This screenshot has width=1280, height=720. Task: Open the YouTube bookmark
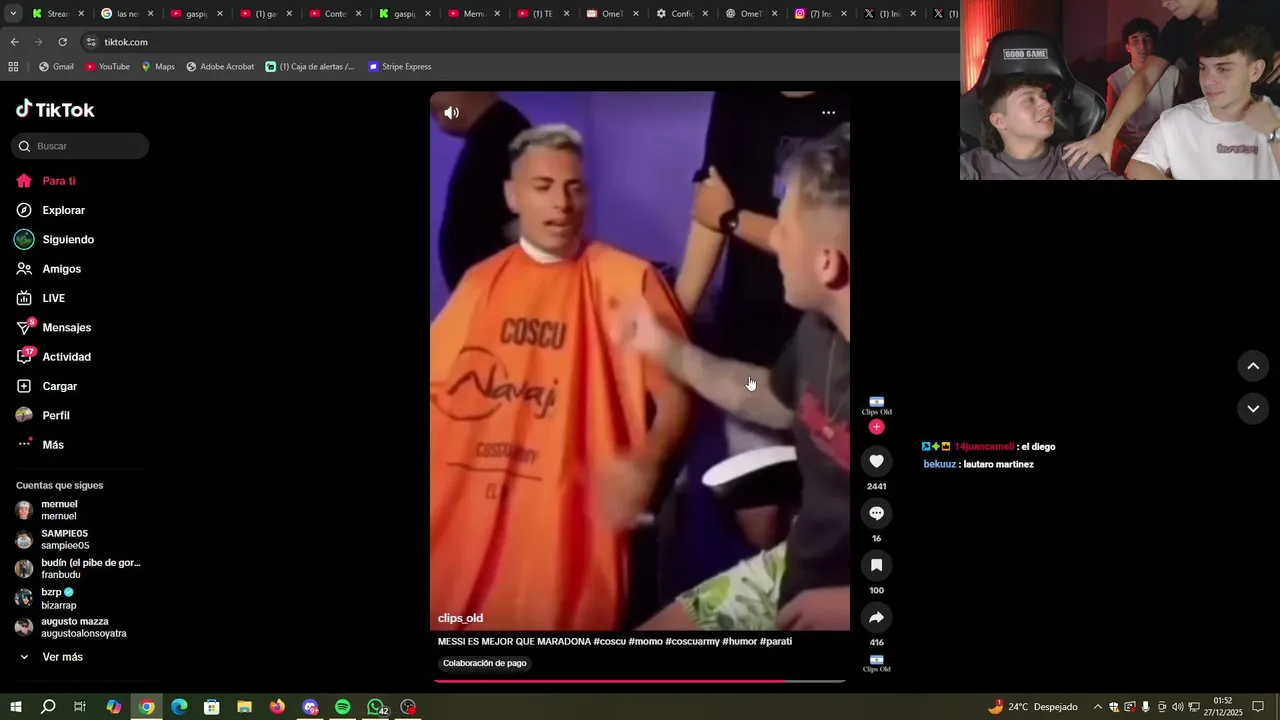107,67
